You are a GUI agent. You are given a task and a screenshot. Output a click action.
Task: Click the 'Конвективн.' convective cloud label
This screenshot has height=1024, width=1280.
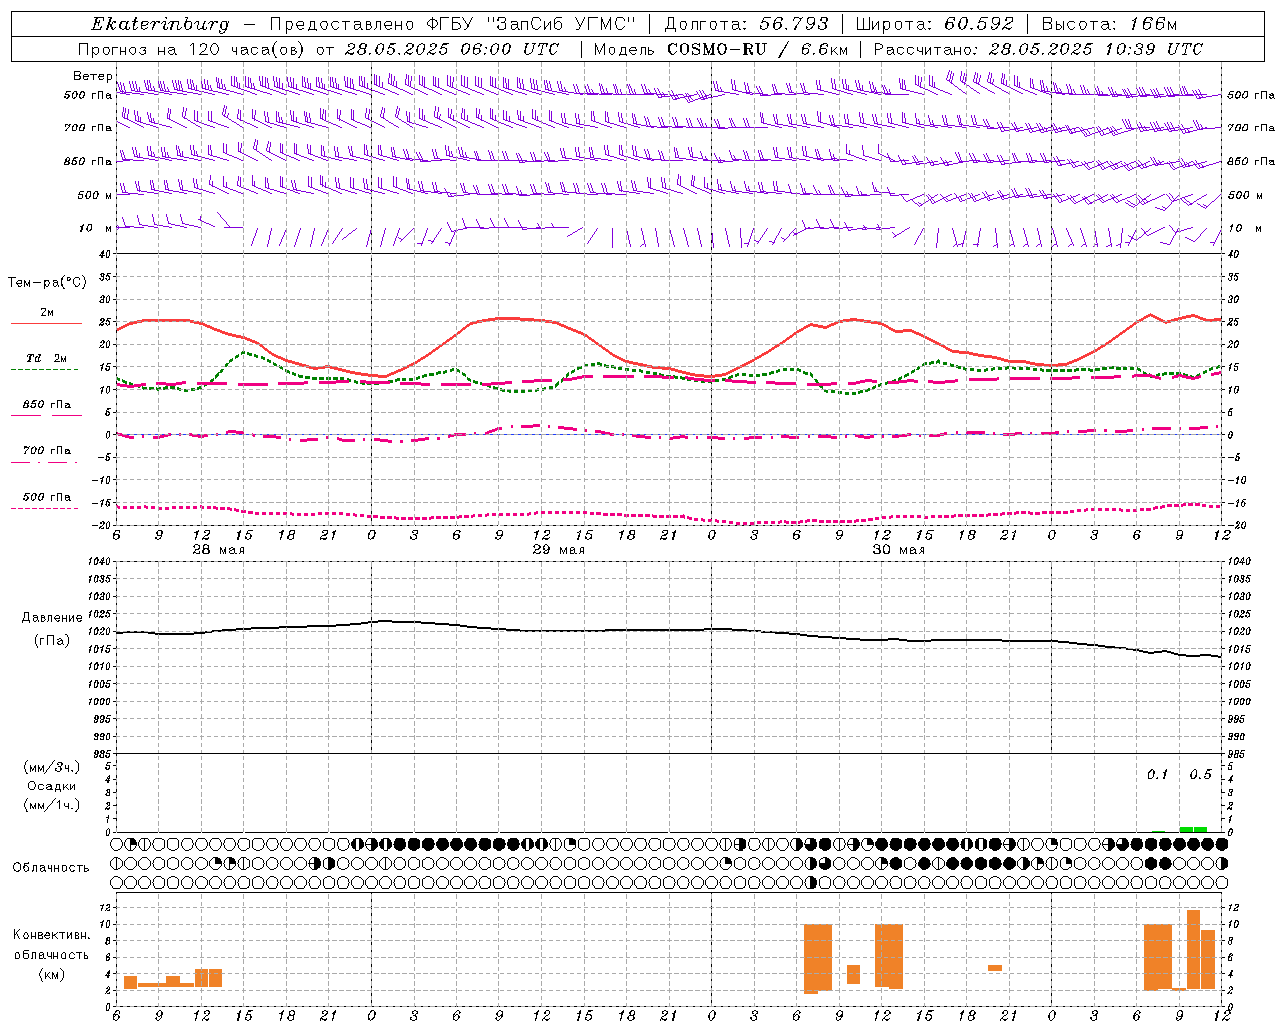pyautogui.click(x=51, y=935)
